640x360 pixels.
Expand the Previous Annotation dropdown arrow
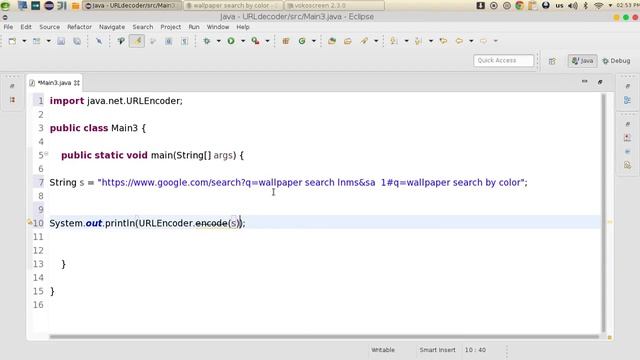pyautogui.click(x=431, y=41)
